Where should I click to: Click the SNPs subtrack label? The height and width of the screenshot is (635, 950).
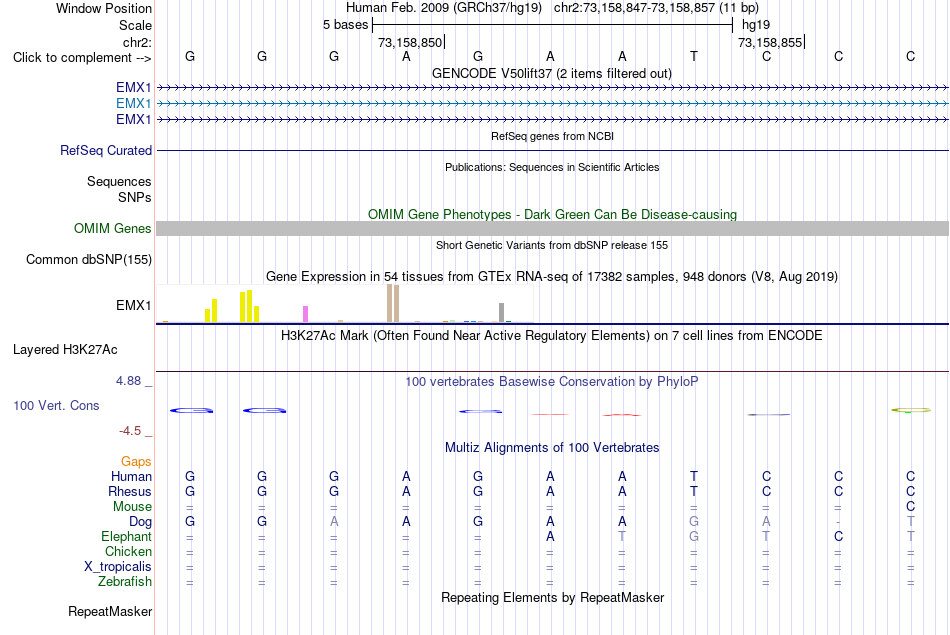(135, 197)
